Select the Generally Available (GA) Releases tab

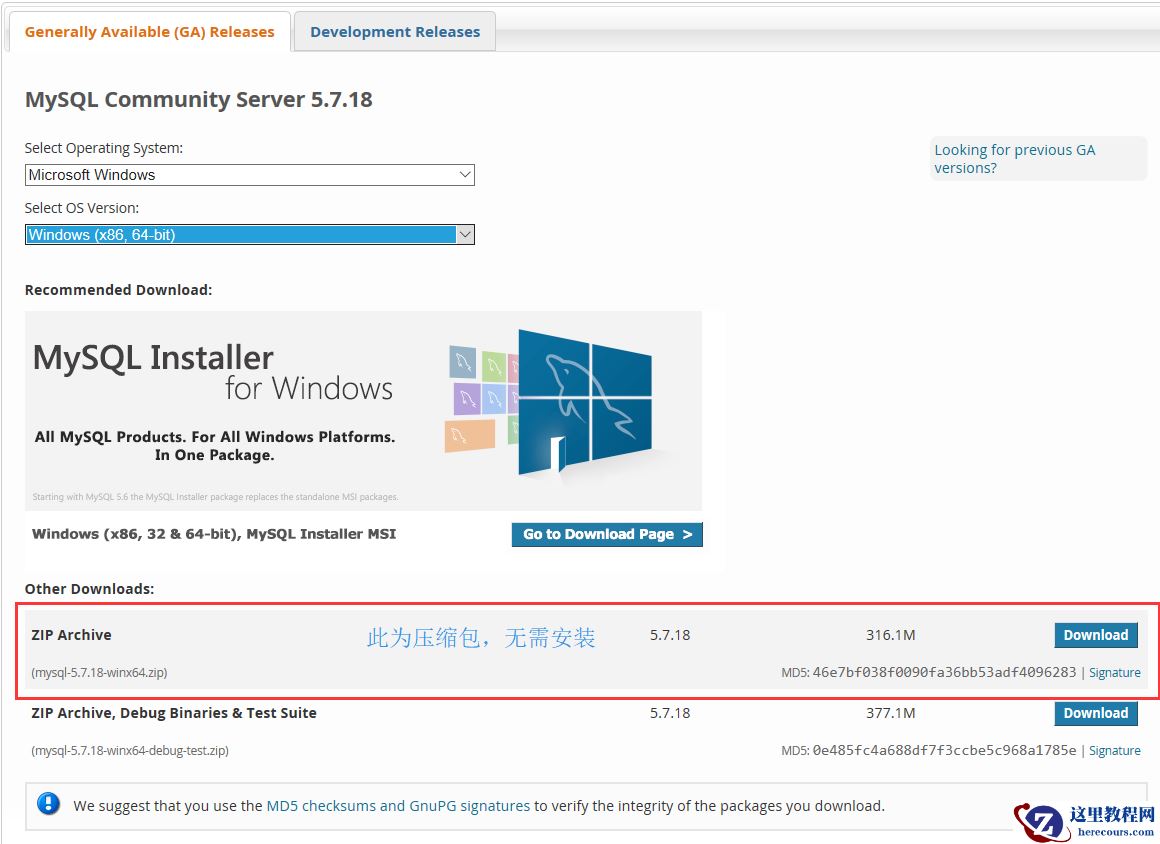148,31
